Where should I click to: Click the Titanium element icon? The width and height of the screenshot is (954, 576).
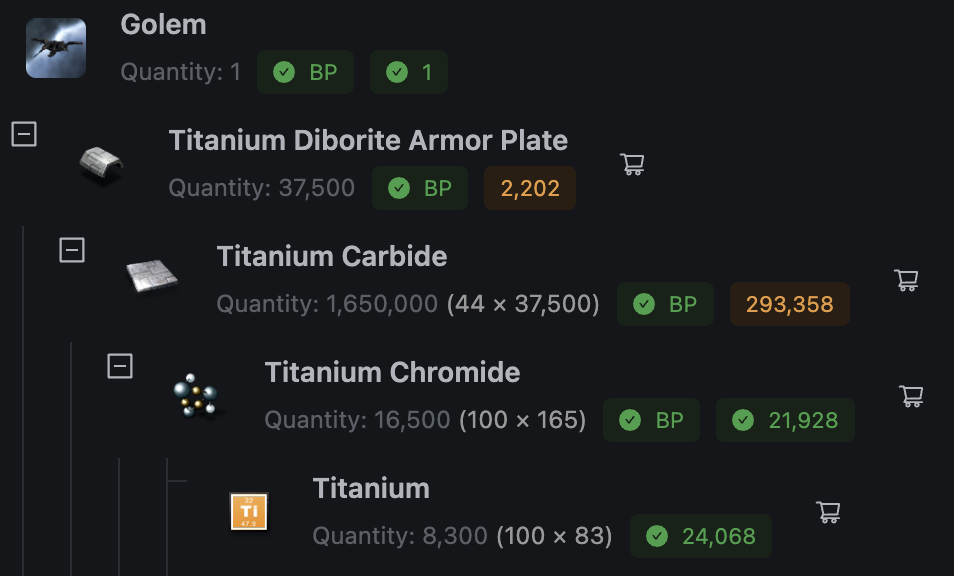248,511
